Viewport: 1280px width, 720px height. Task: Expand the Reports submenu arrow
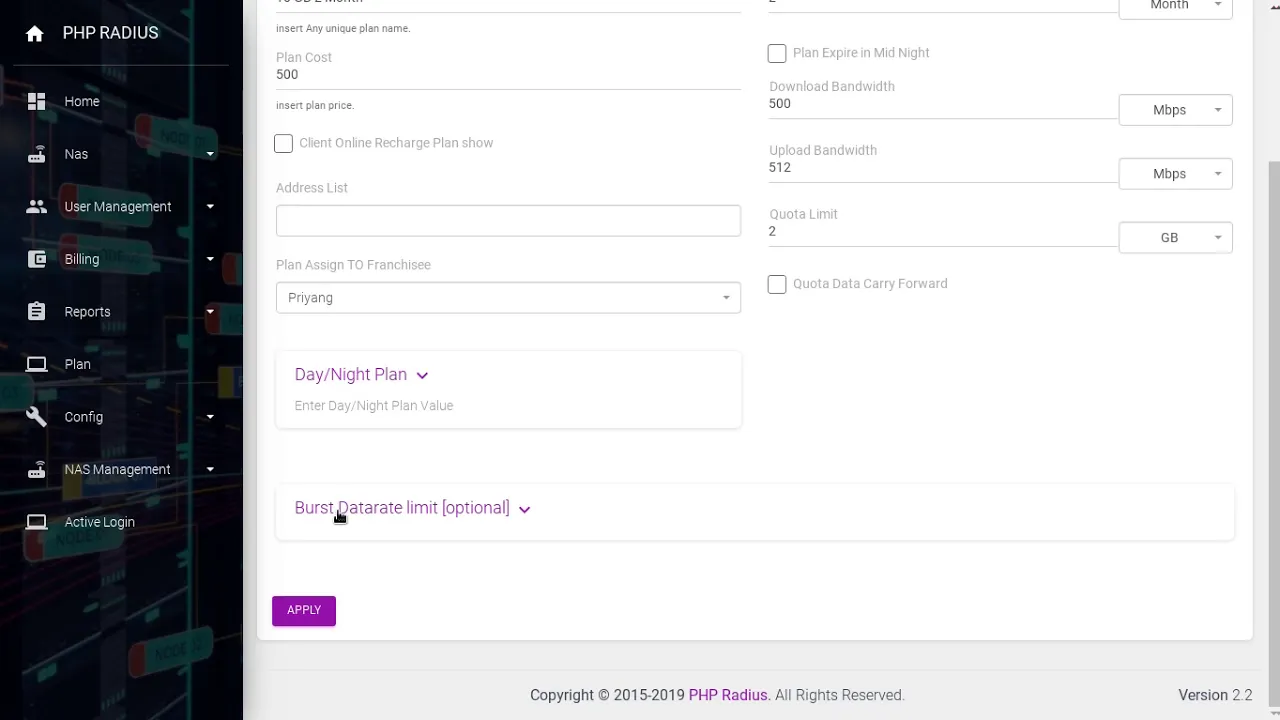pyautogui.click(x=210, y=311)
